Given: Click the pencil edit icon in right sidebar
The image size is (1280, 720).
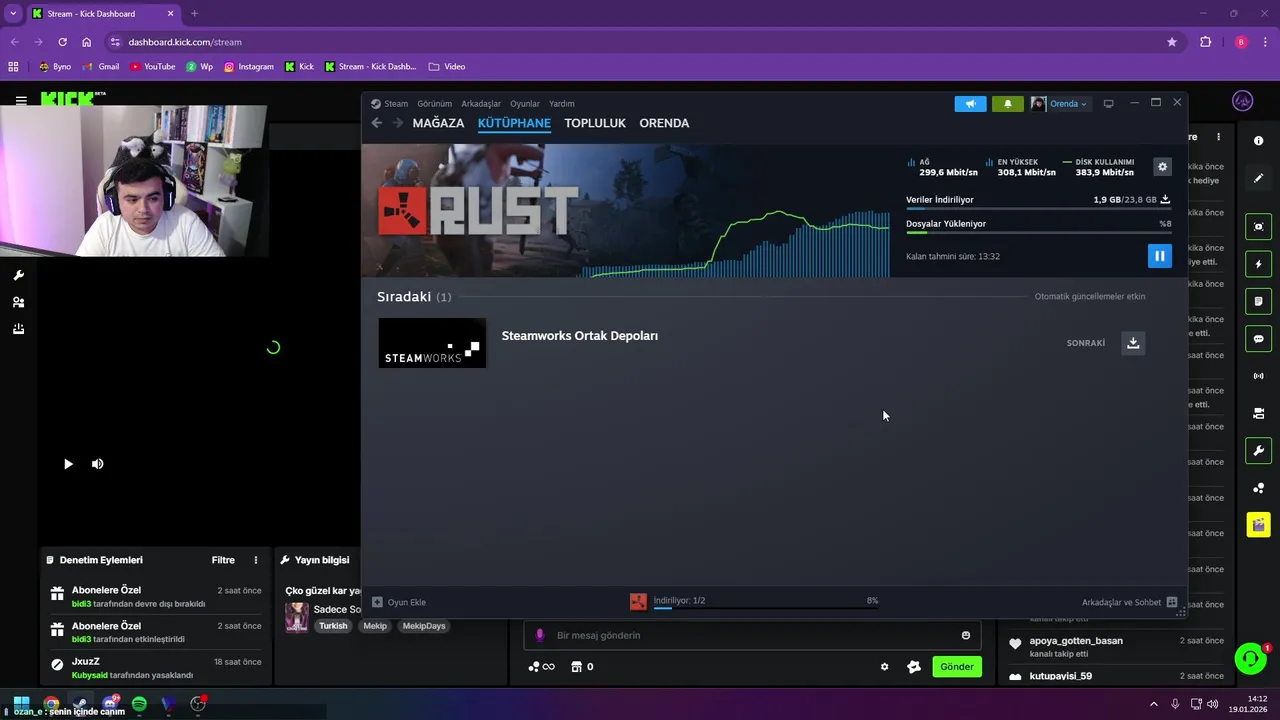Looking at the screenshot, I should (1258, 178).
